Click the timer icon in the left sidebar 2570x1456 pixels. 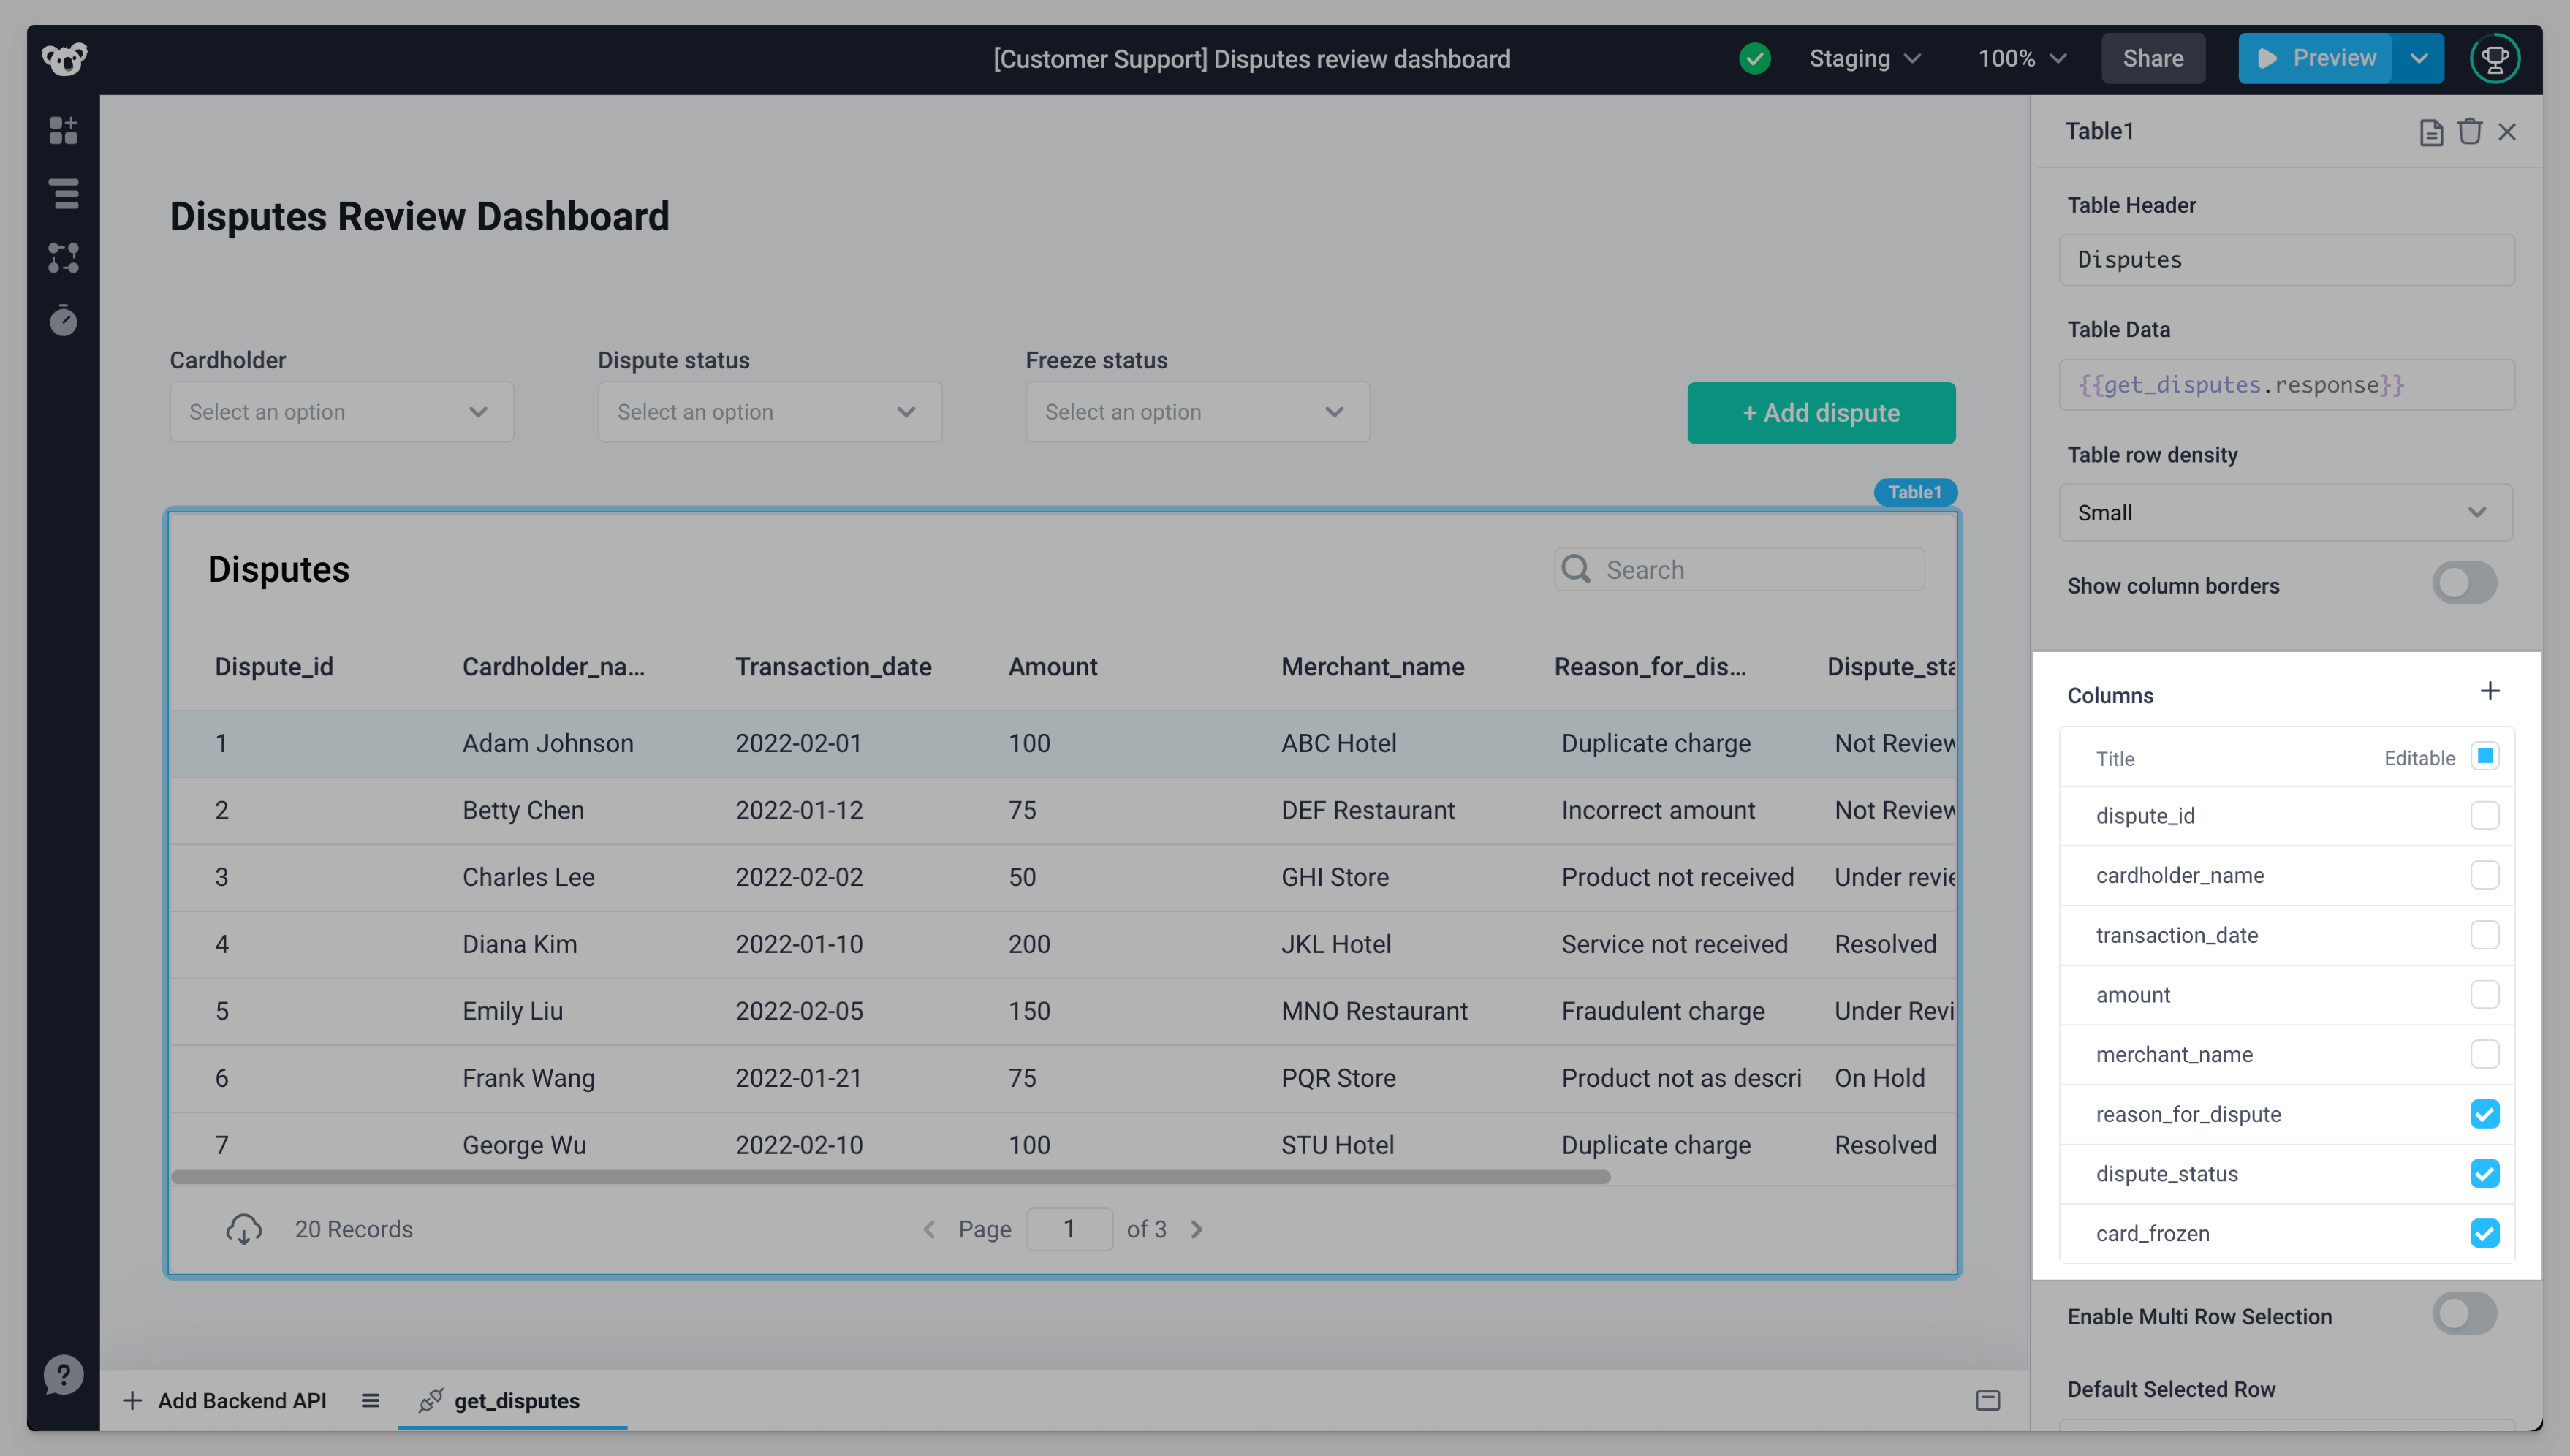point(63,320)
